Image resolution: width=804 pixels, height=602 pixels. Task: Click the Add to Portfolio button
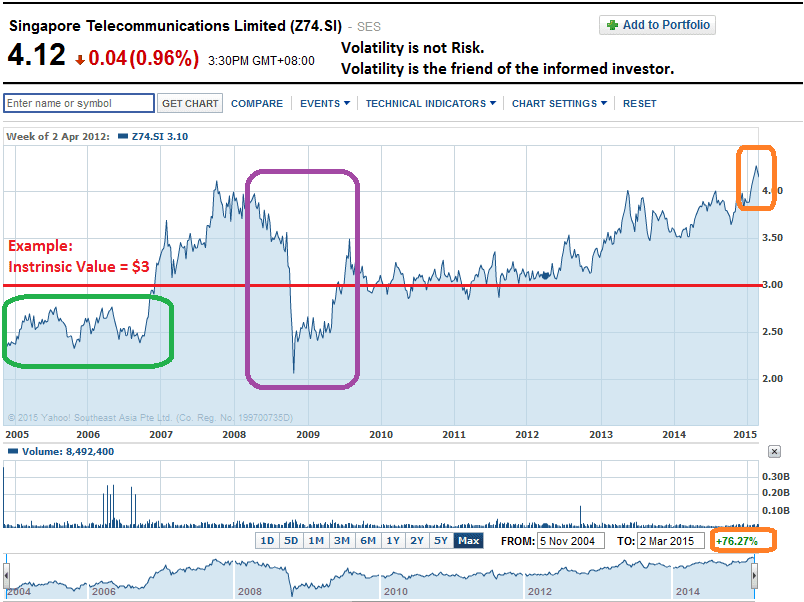coord(657,25)
